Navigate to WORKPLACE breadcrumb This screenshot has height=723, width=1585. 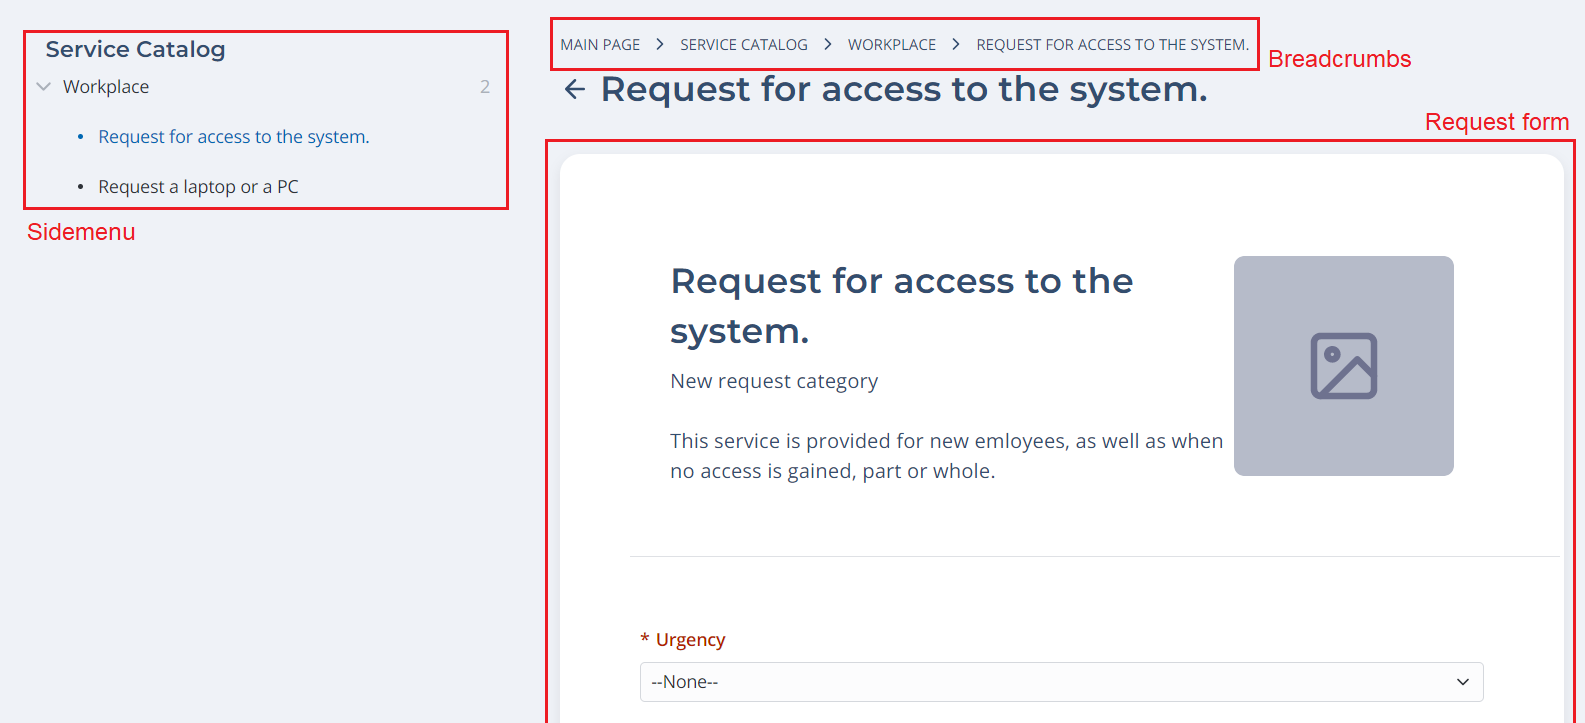891,45
